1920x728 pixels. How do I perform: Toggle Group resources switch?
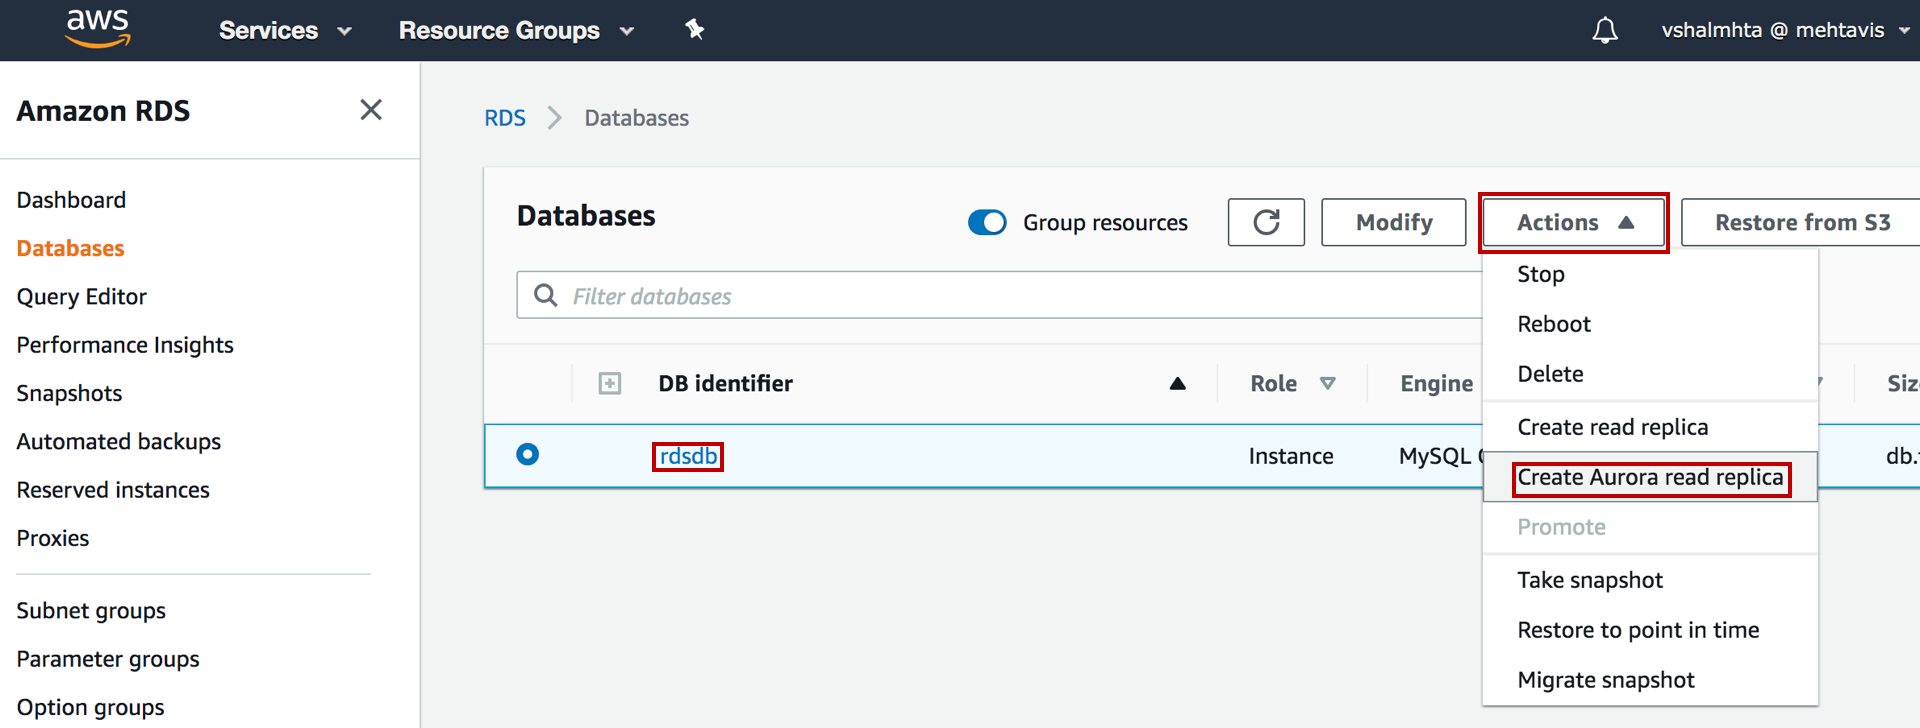(987, 222)
